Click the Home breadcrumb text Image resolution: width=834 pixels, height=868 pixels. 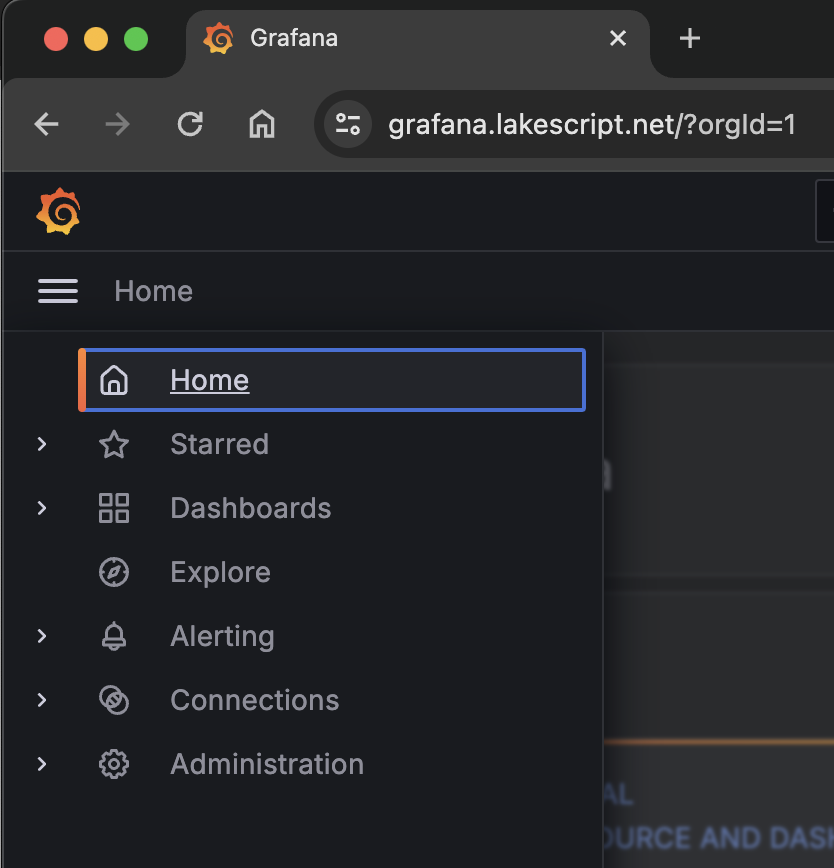pyautogui.click(x=153, y=291)
